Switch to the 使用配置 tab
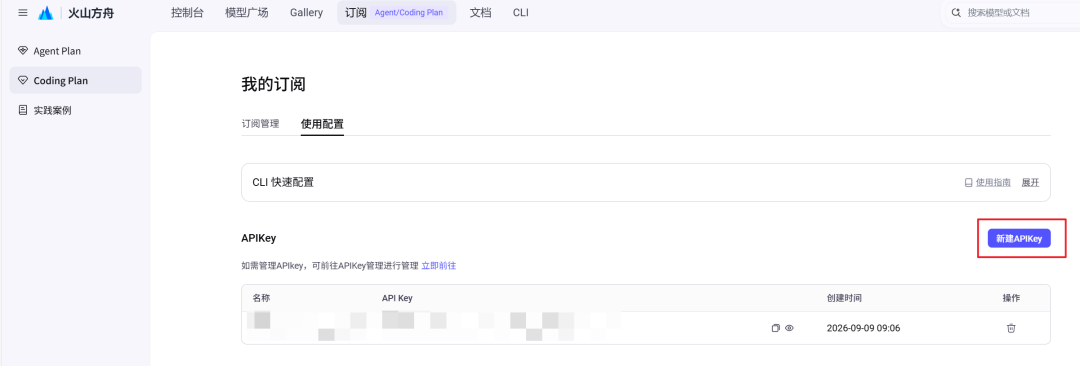The height and width of the screenshot is (366, 1080). 322,124
